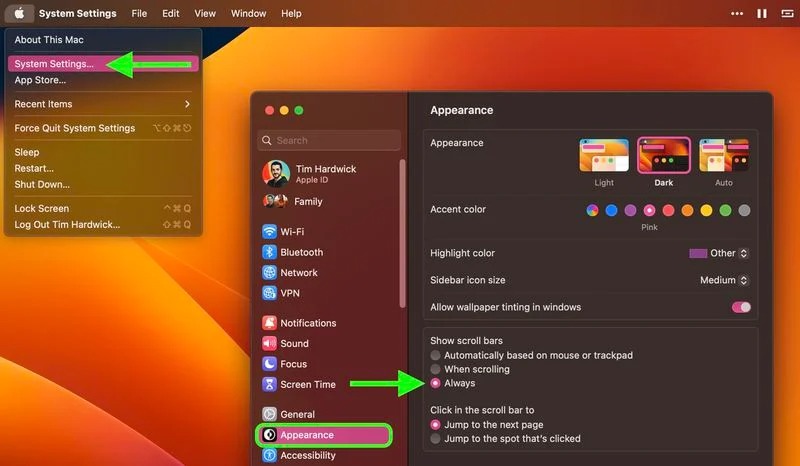
Task: Click the search magnifier icon
Action: pyautogui.click(x=267, y=140)
